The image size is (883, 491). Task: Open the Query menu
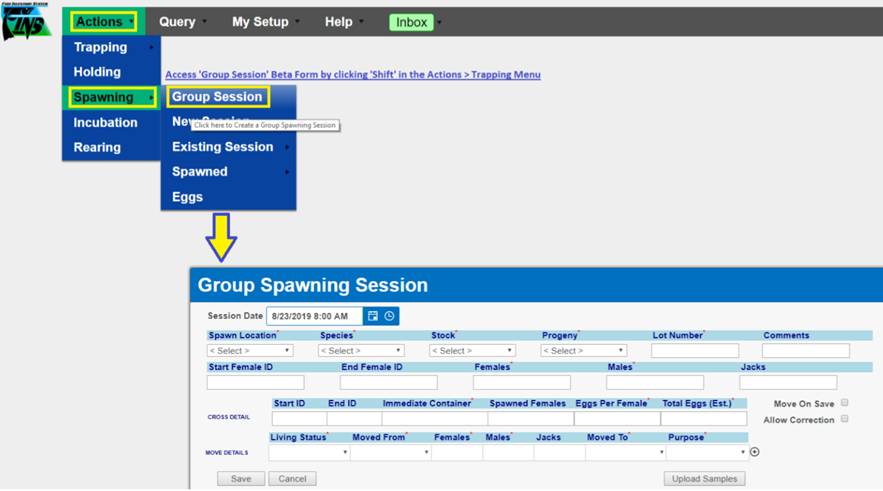coord(178,21)
